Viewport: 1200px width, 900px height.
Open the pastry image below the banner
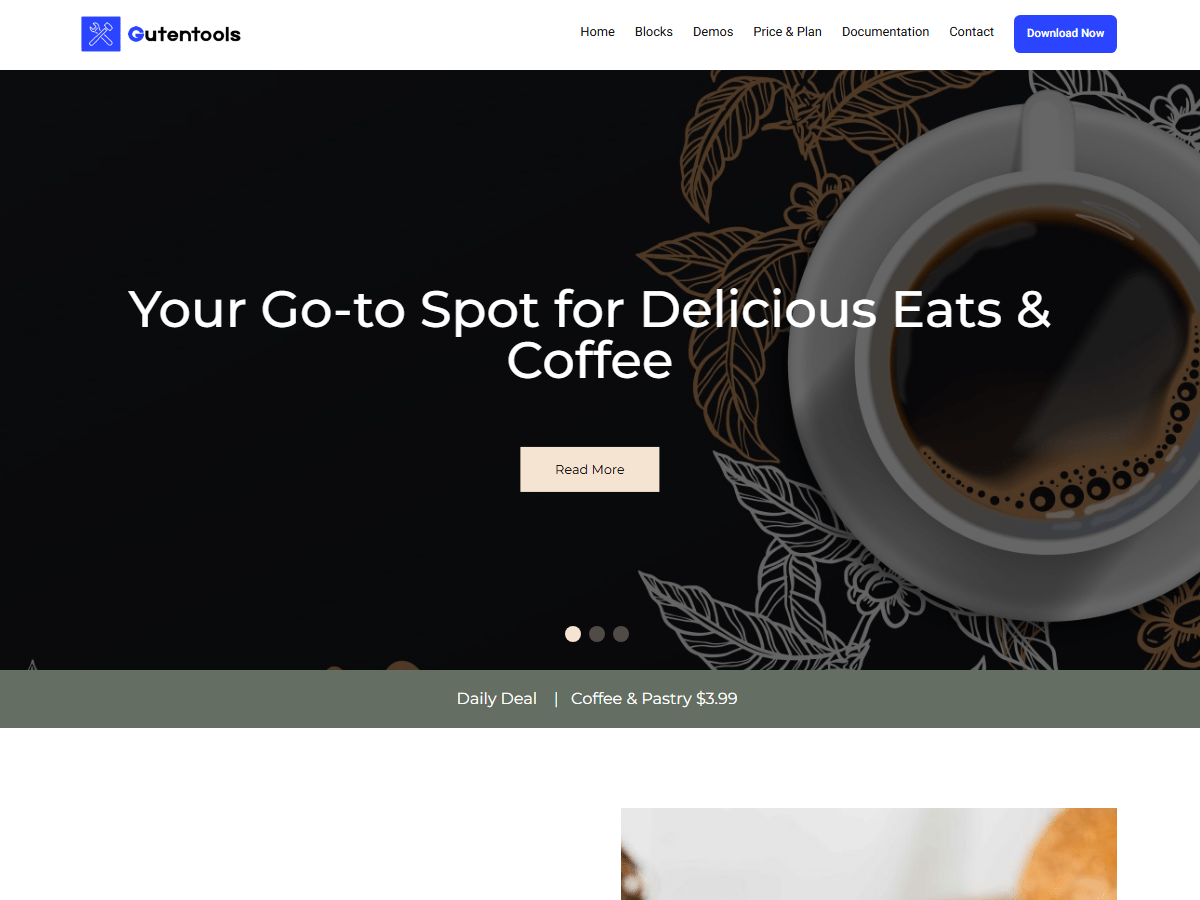point(869,854)
